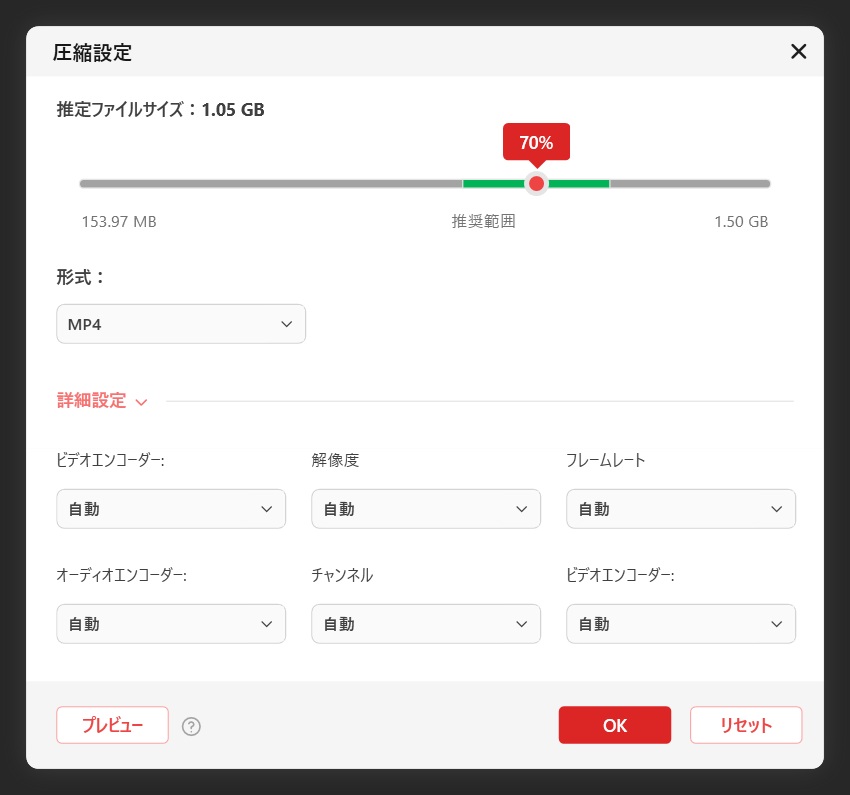The height and width of the screenshot is (795, 850).
Task: Collapse the 詳細設定 section chevron
Action: coord(141,402)
